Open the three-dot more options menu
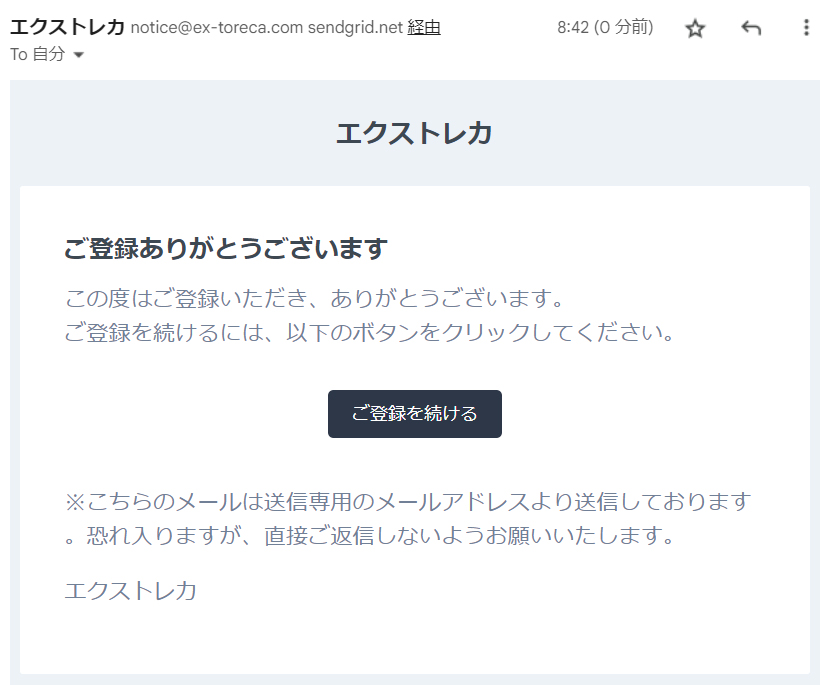 pos(806,28)
